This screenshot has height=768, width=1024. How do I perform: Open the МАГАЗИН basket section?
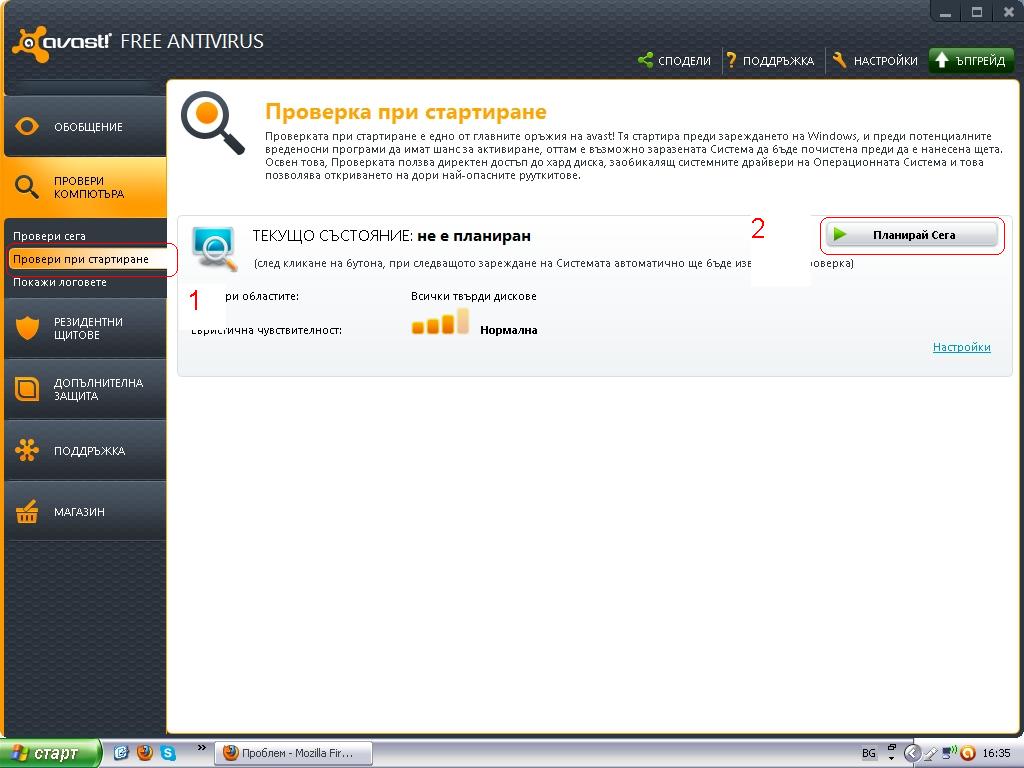[x=85, y=511]
